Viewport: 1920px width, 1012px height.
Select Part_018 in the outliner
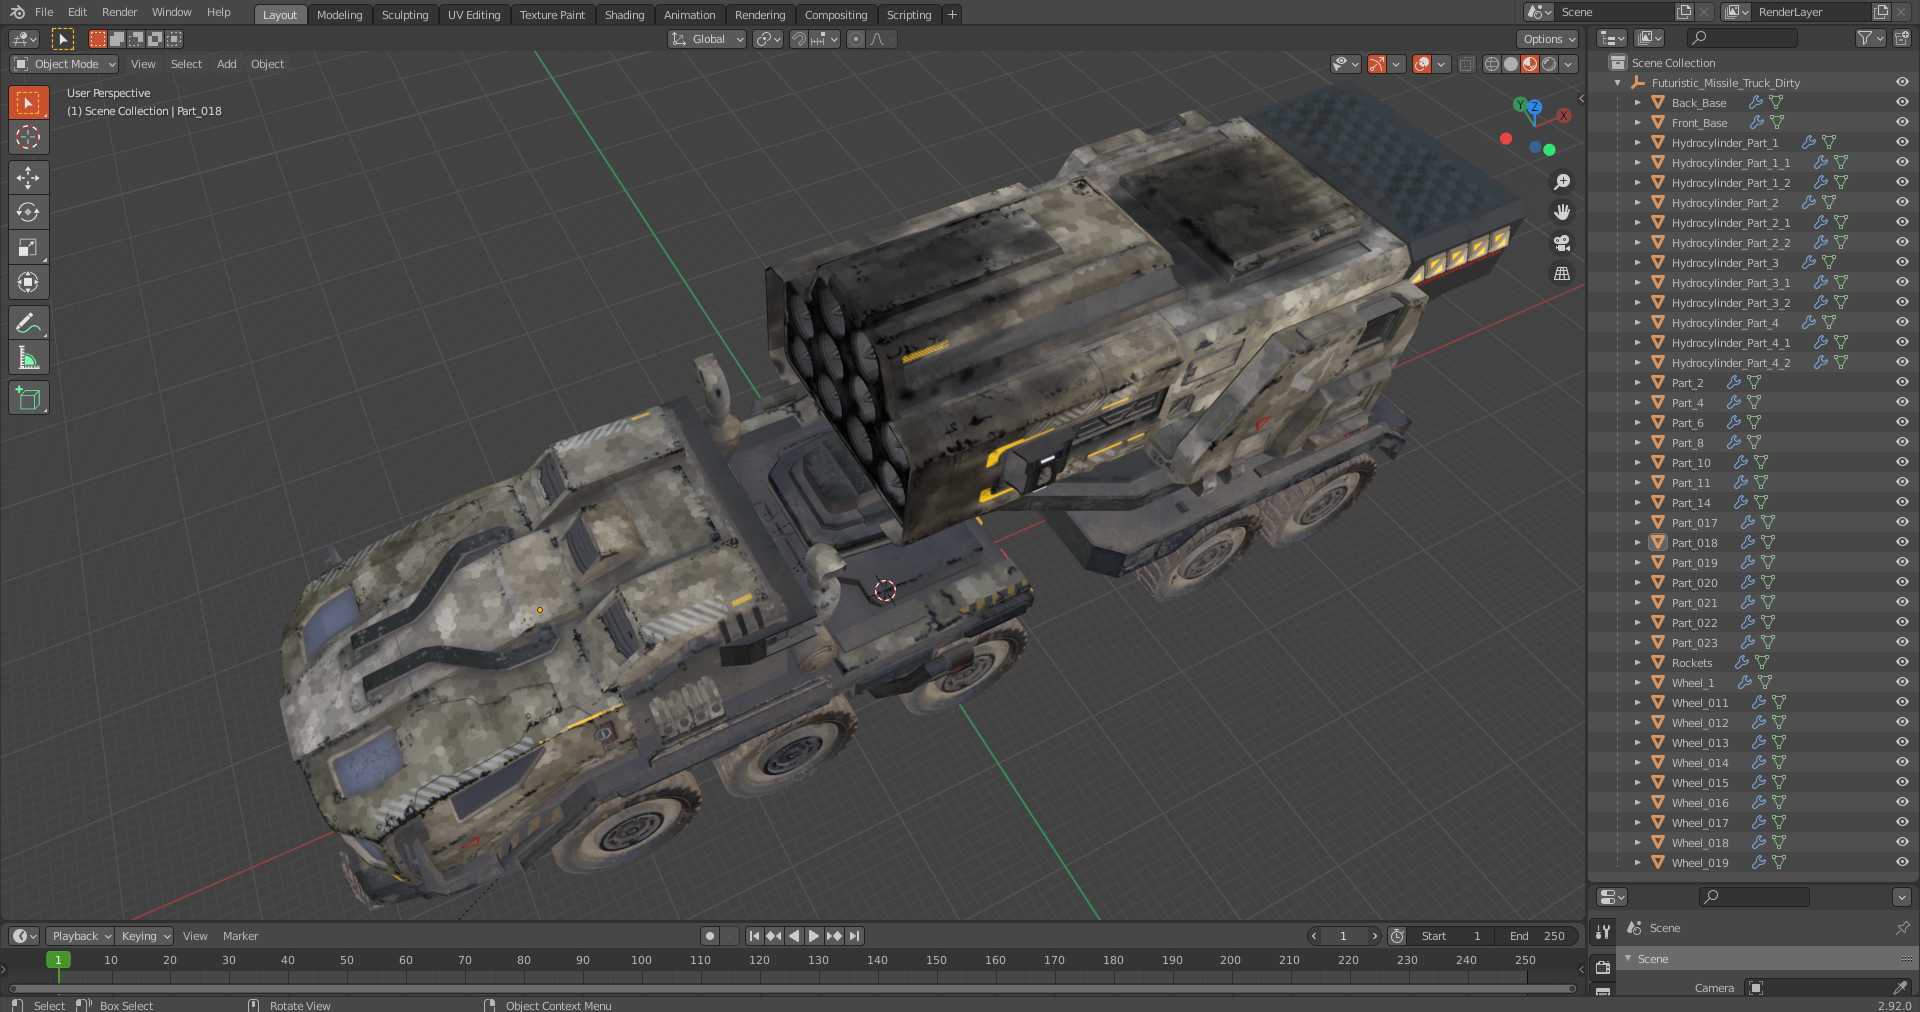click(1694, 543)
